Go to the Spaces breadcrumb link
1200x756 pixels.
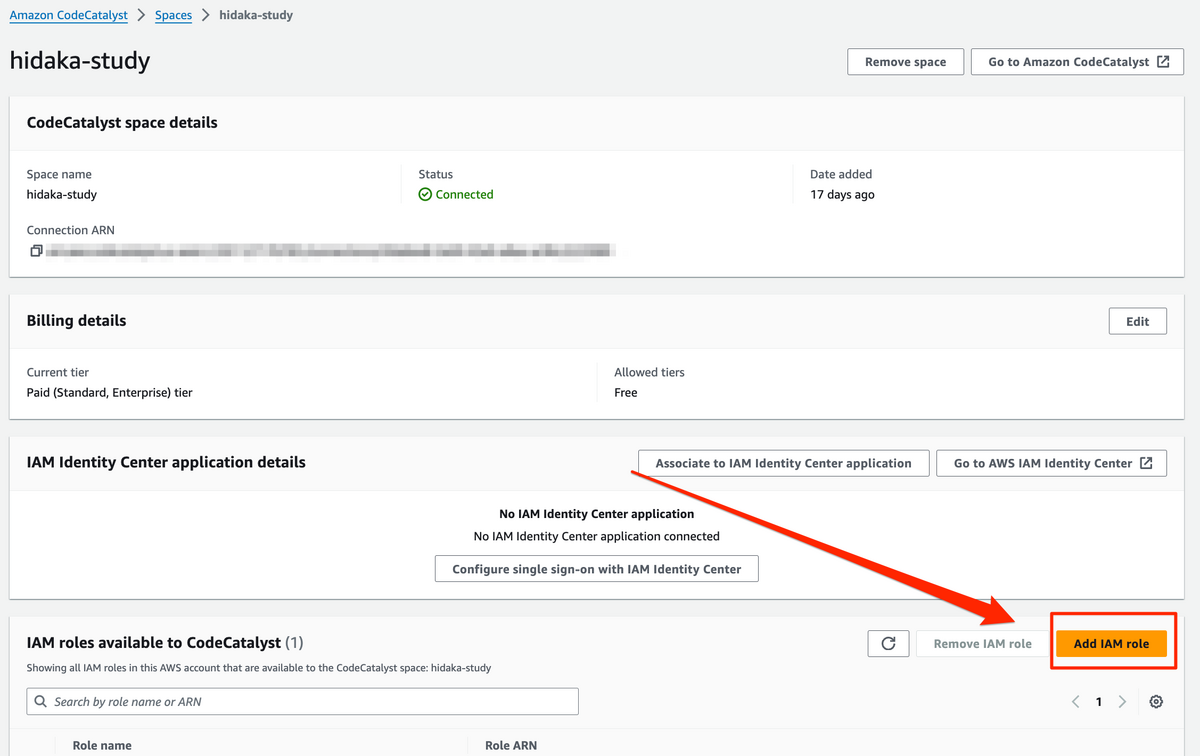tap(173, 16)
